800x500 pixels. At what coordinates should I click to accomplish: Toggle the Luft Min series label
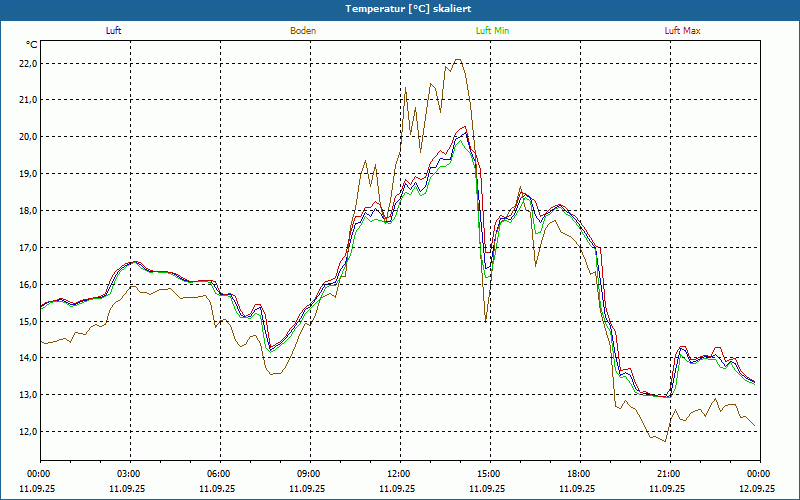[x=493, y=31]
